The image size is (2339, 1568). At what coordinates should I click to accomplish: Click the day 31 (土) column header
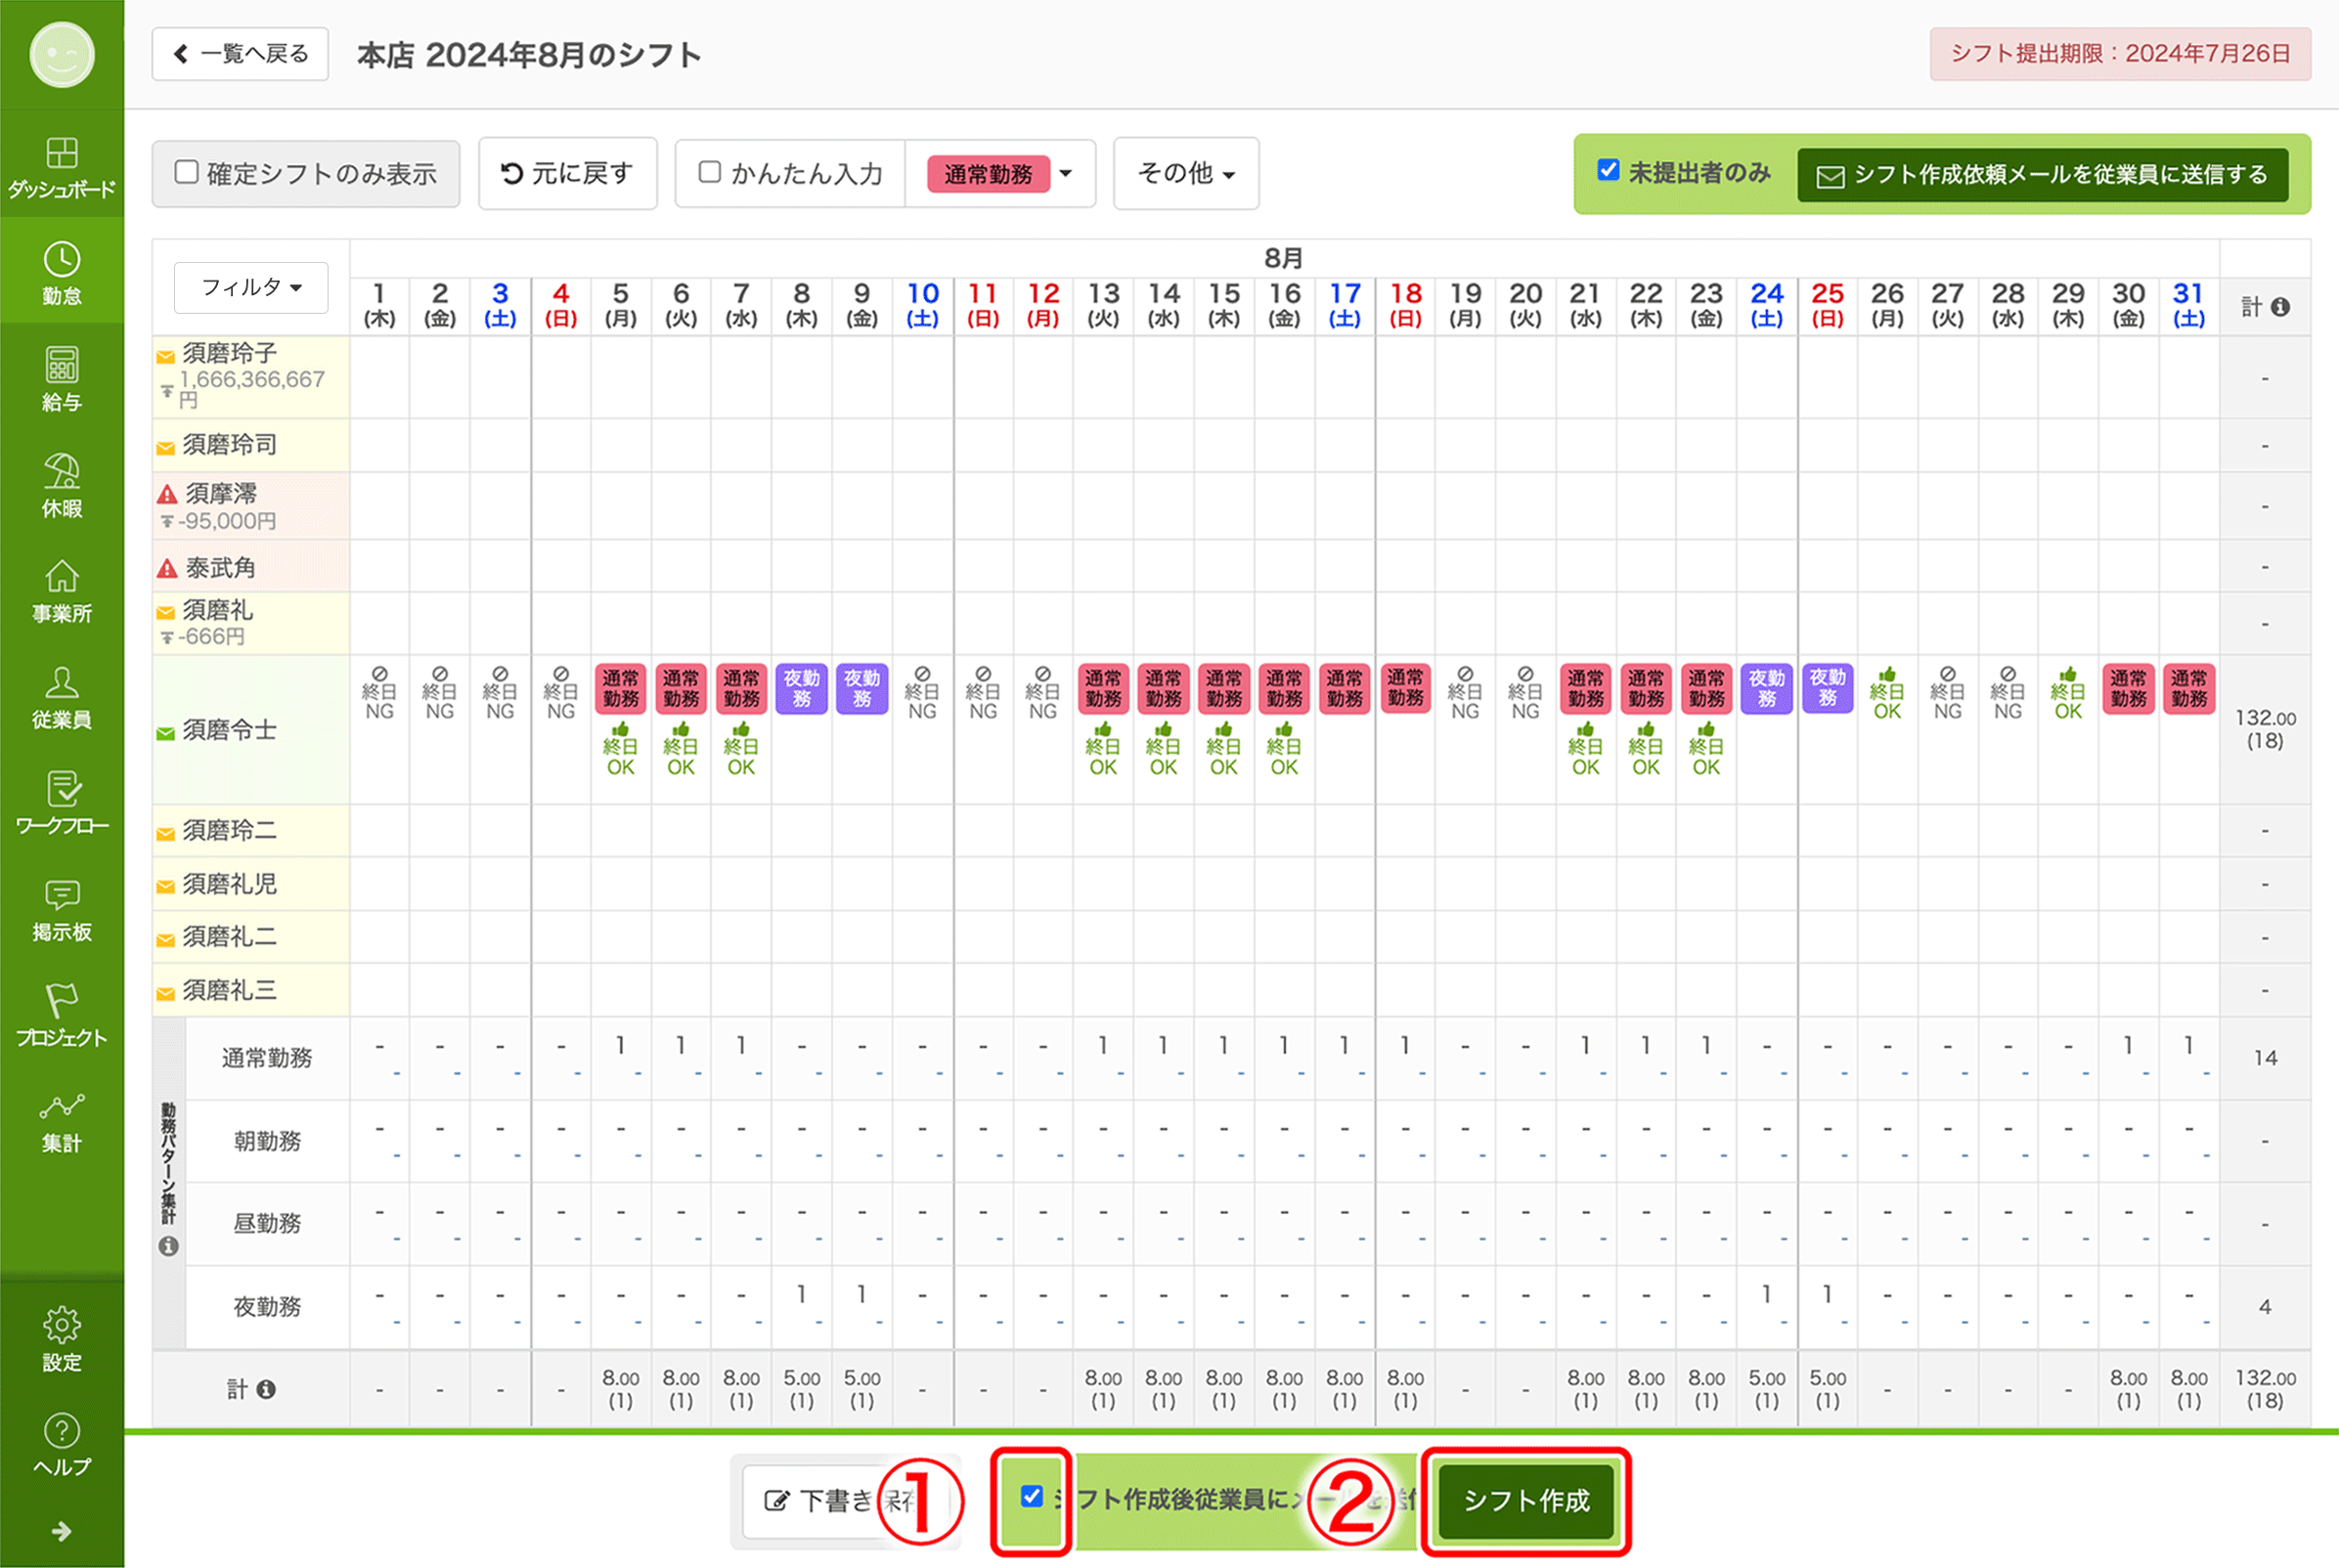point(2188,305)
